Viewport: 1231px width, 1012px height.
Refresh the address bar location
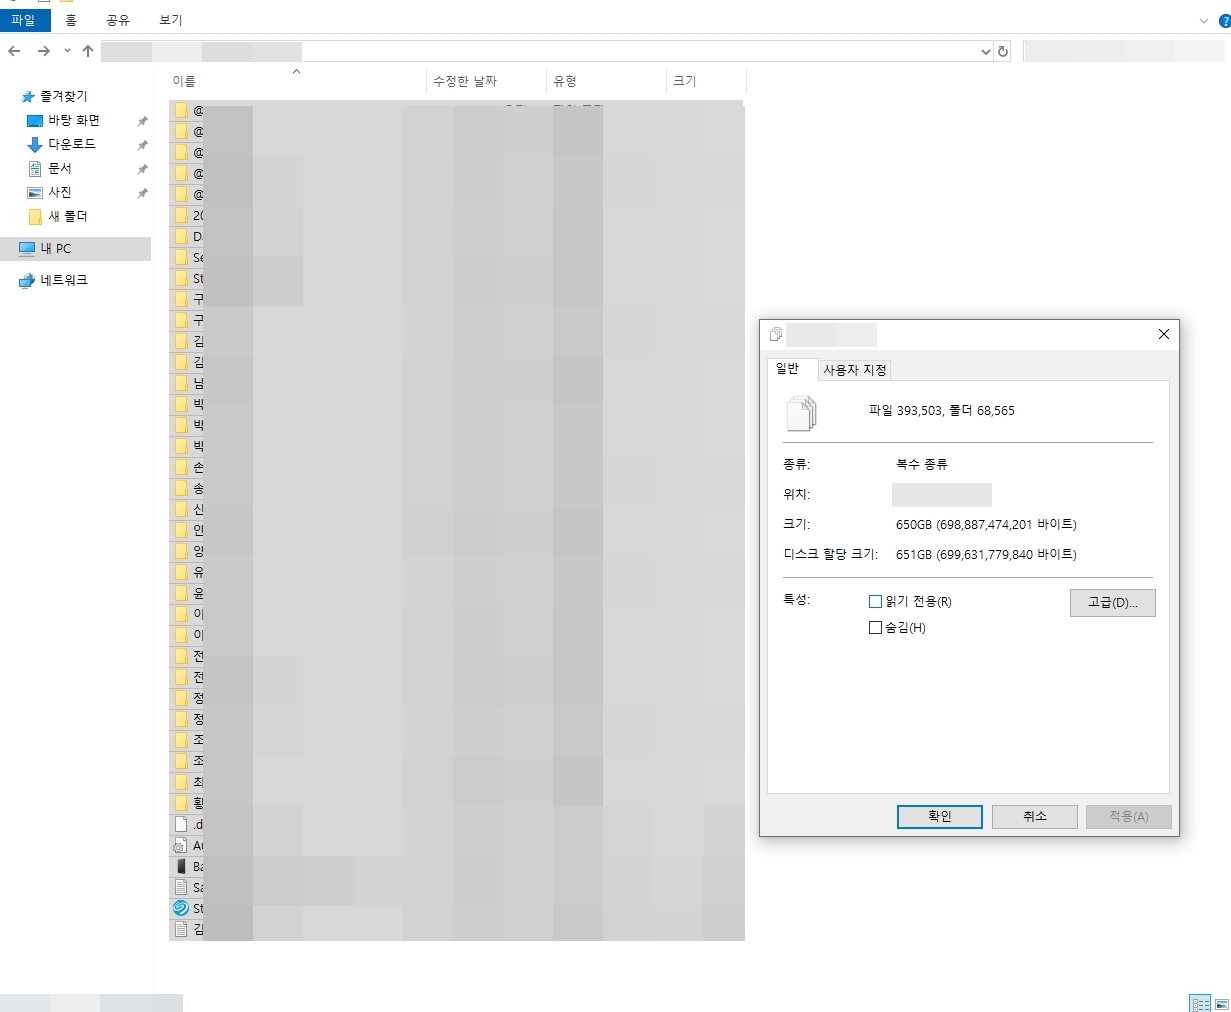(x=1003, y=51)
